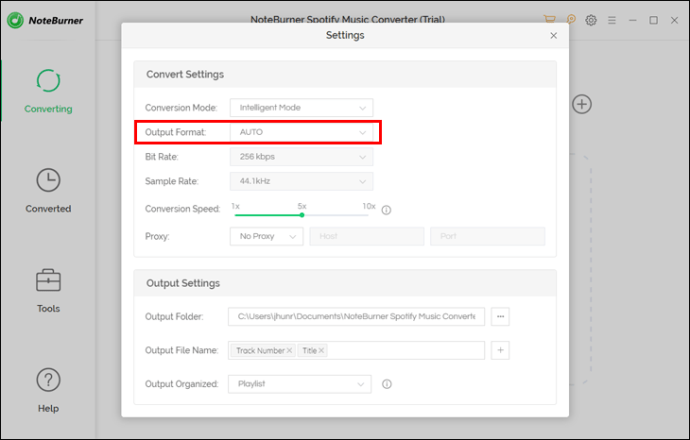Click the Output Folder path field
This screenshot has height=440, width=690.
[x=356, y=316]
